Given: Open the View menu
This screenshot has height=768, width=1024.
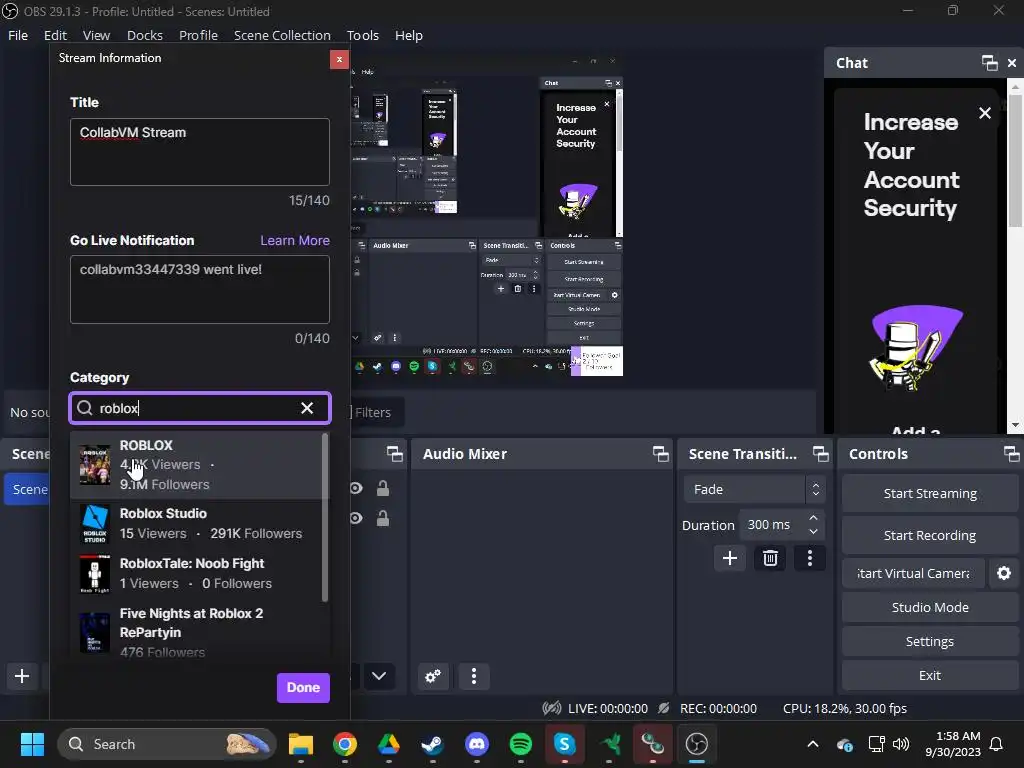Looking at the screenshot, I should (97, 35).
